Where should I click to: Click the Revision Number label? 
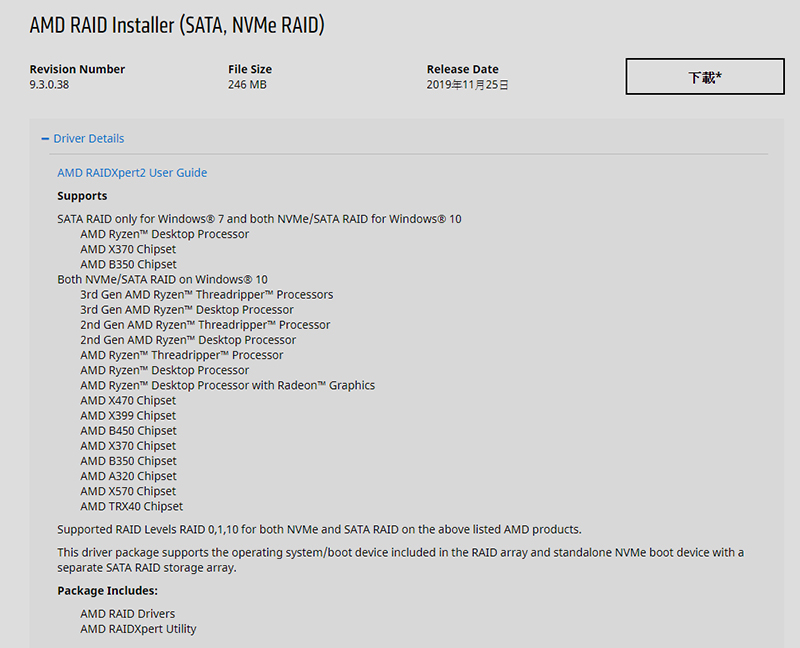(x=77, y=69)
